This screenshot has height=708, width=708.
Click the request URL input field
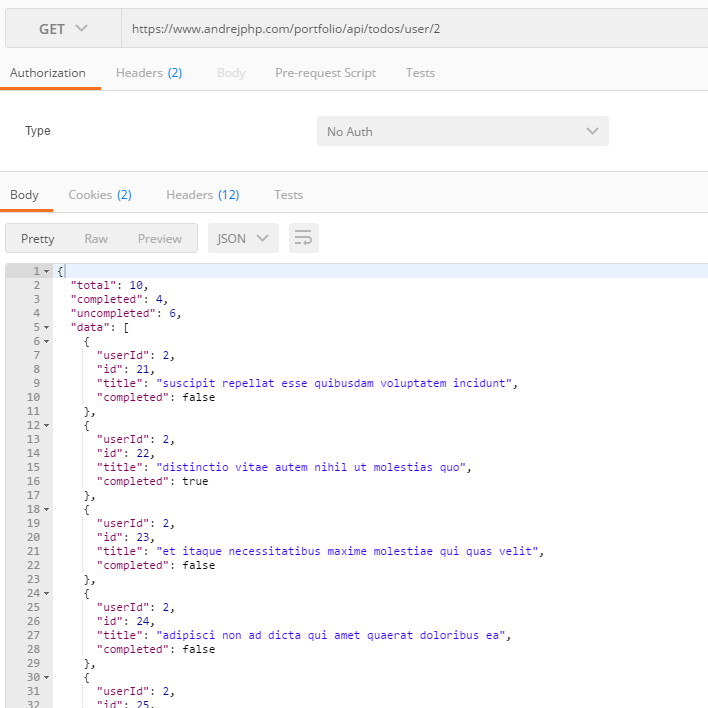point(415,28)
